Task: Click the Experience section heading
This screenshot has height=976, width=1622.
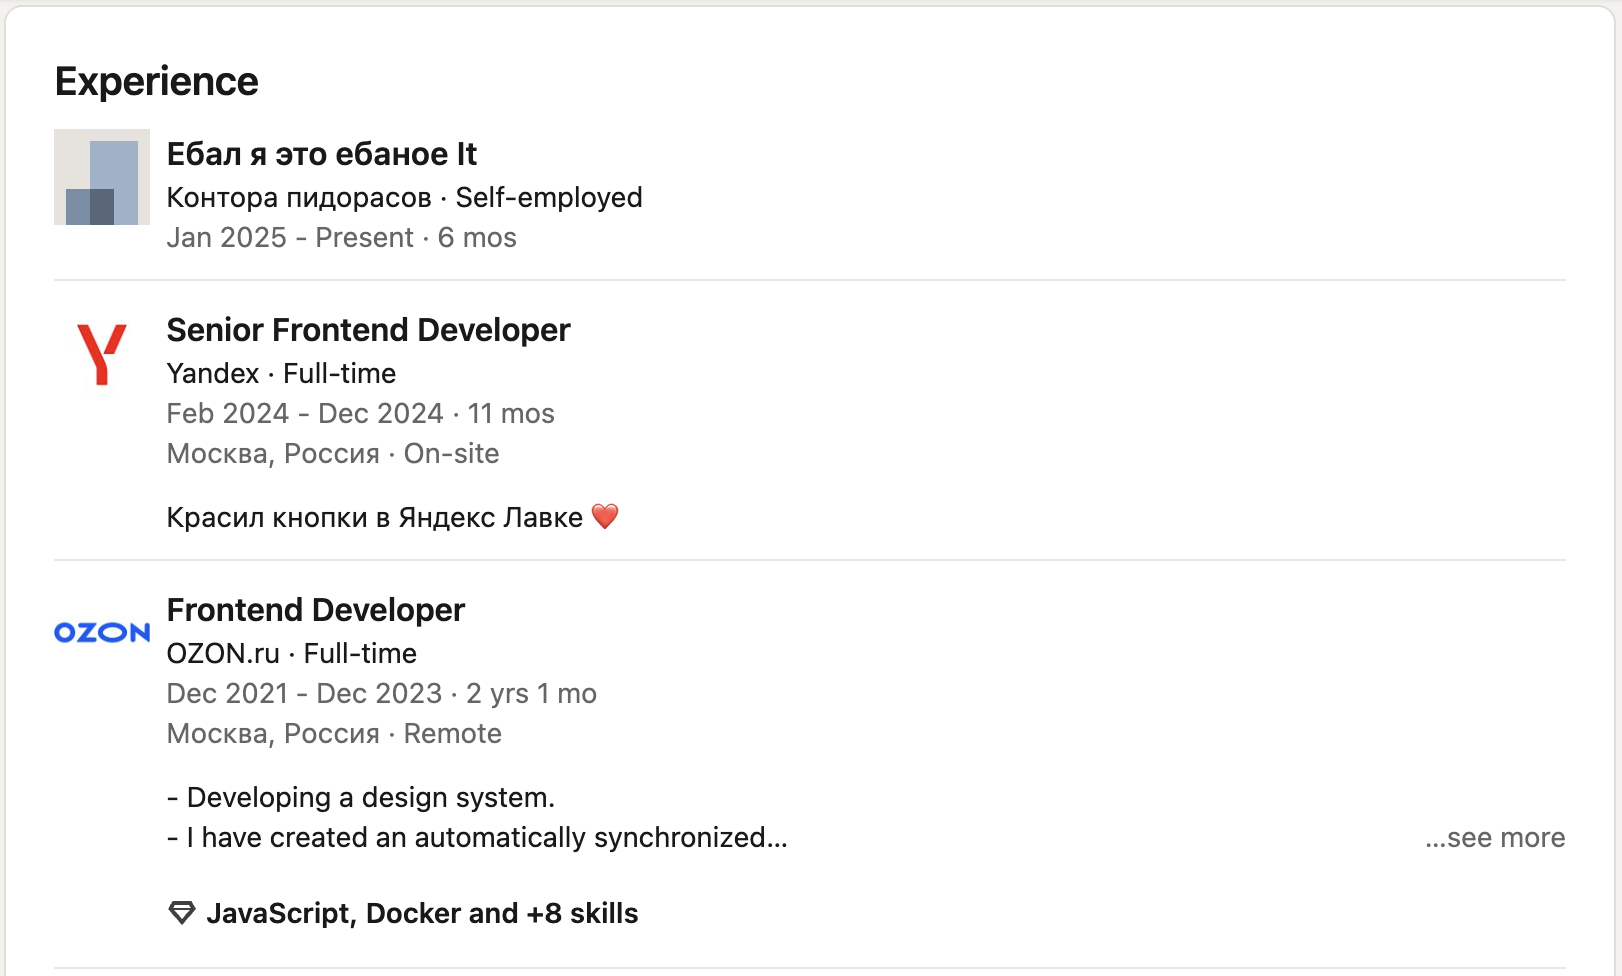Action: click(x=157, y=81)
